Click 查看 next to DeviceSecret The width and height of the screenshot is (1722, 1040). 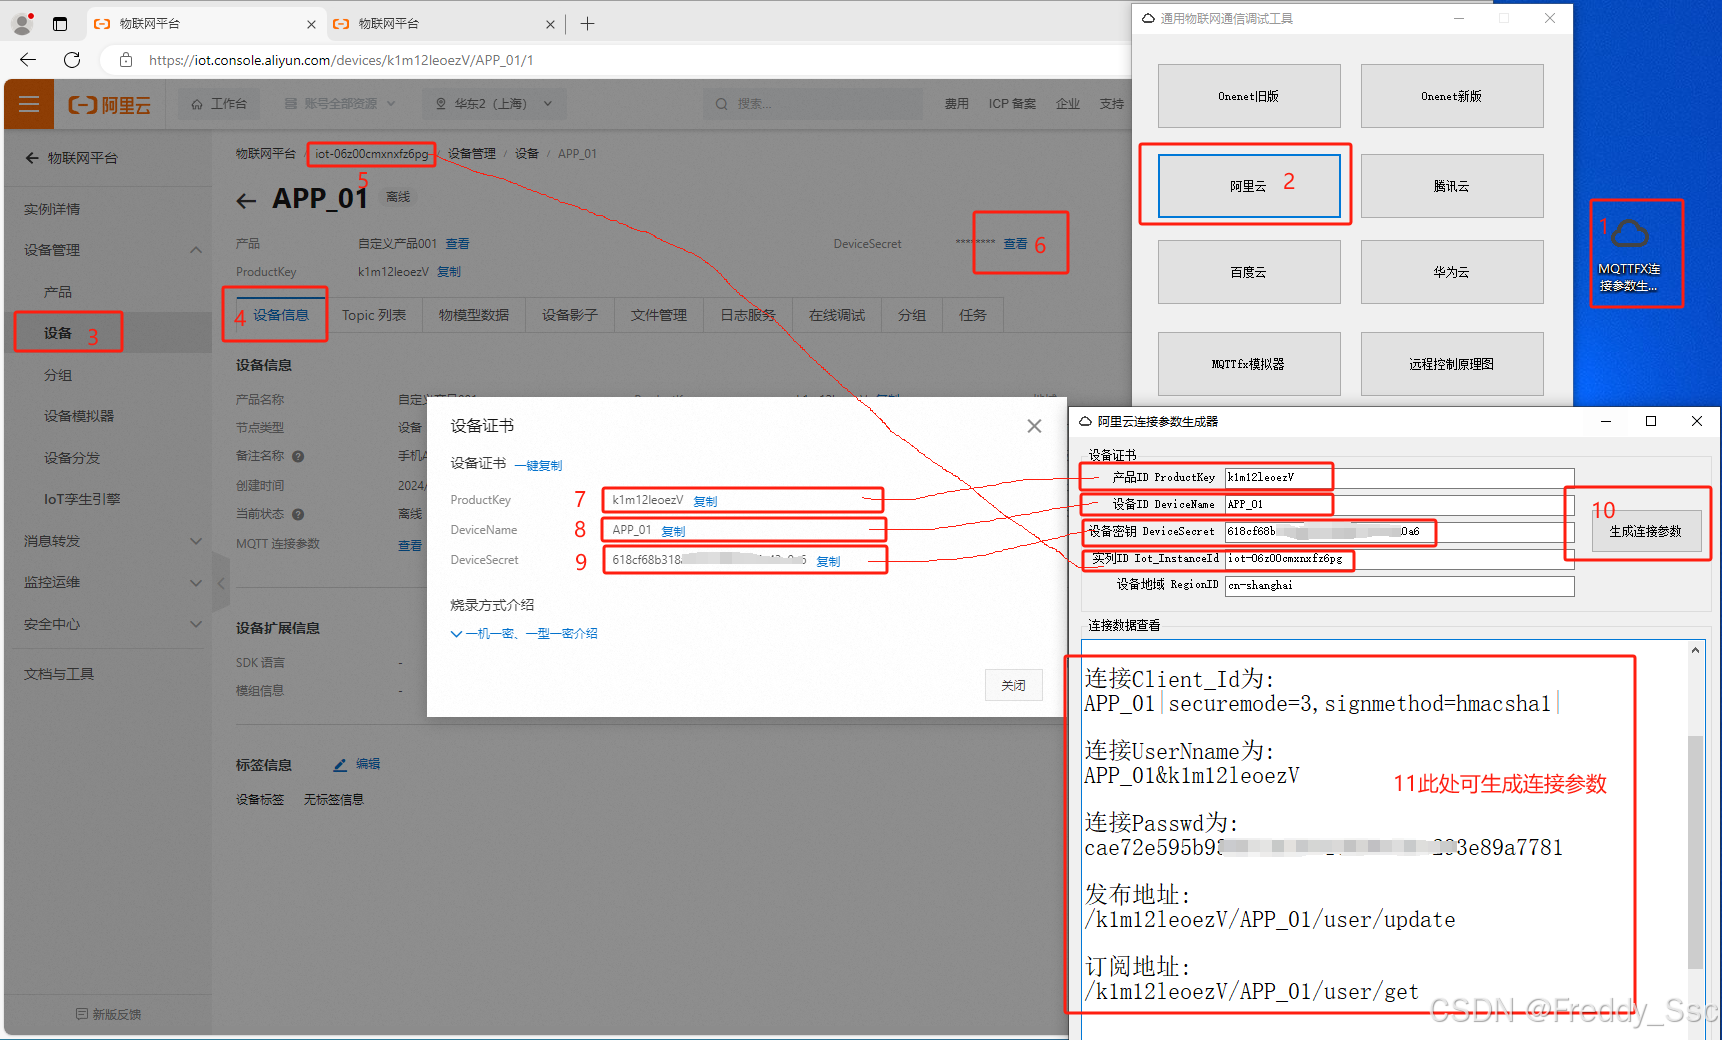pyautogui.click(x=1015, y=244)
